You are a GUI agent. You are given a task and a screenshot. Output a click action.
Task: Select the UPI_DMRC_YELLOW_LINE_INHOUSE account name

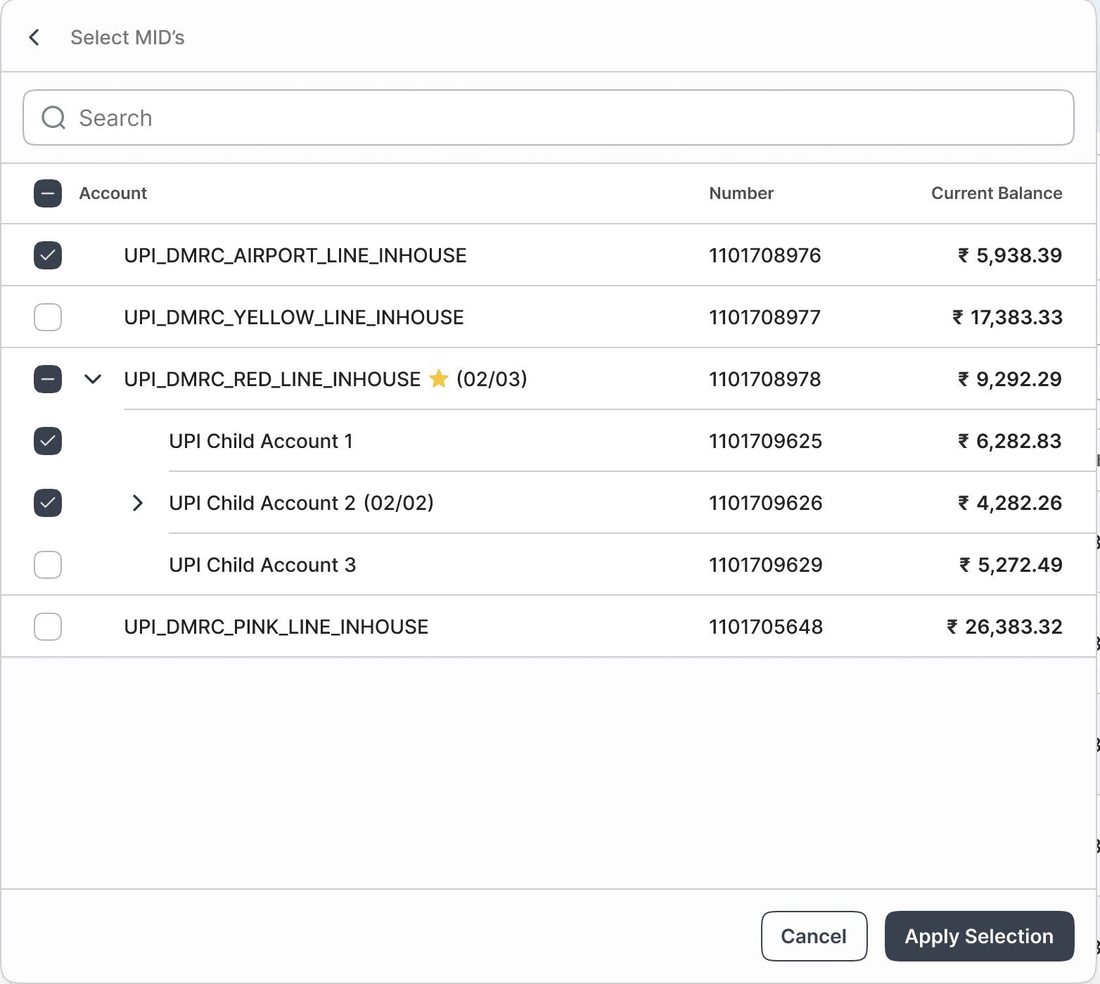pos(294,317)
